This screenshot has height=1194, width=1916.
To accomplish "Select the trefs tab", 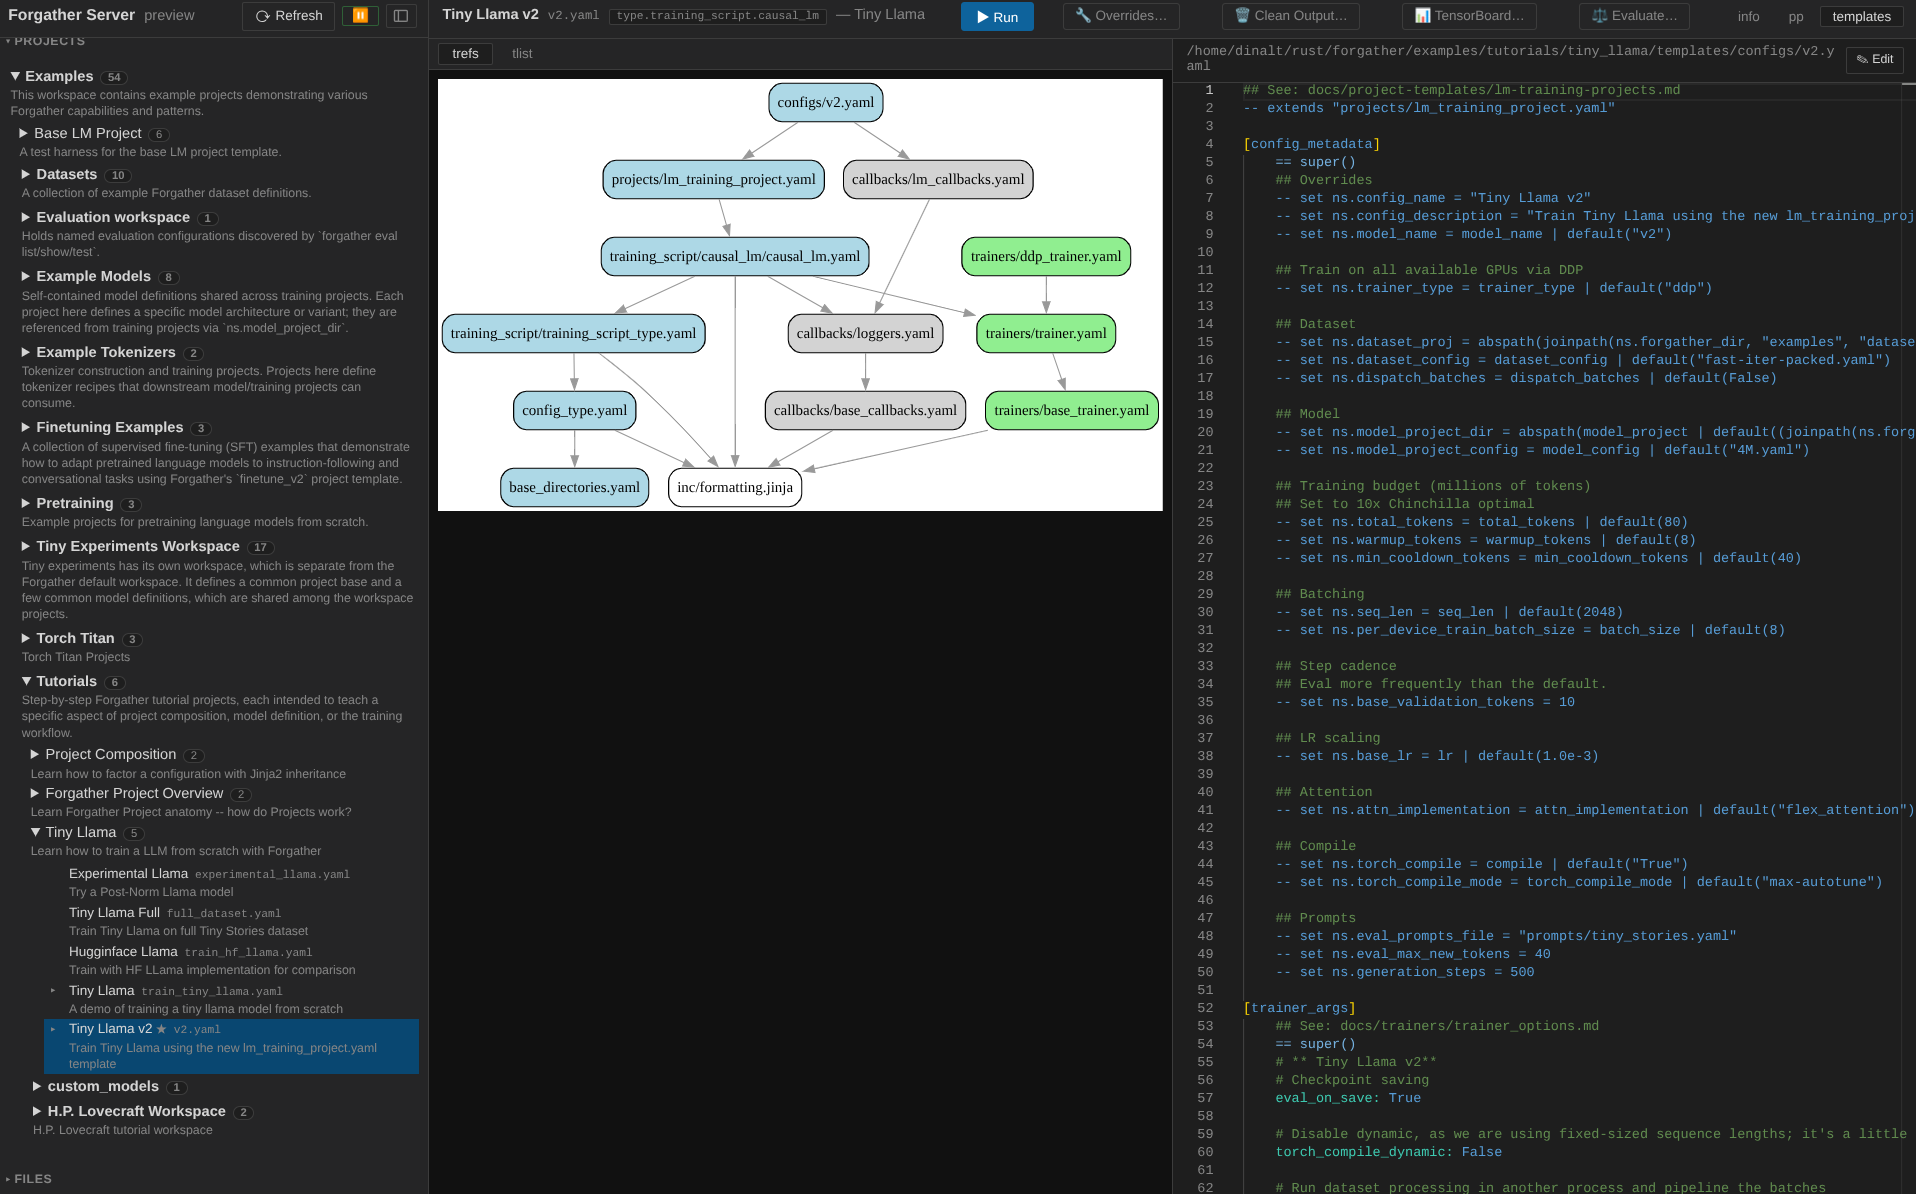I will pyautogui.click(x=465, y=54).
